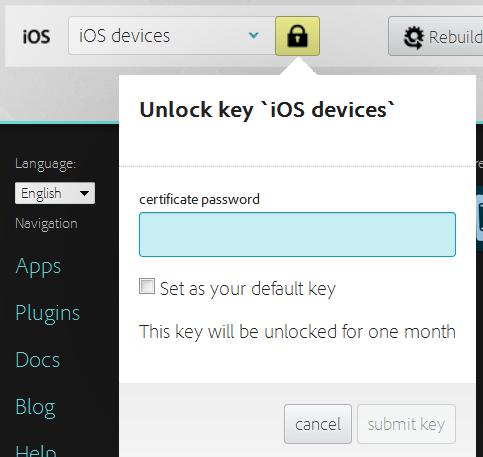Open the Plugins navigation link
Screen dimensions: 483x457
[48, 313]
